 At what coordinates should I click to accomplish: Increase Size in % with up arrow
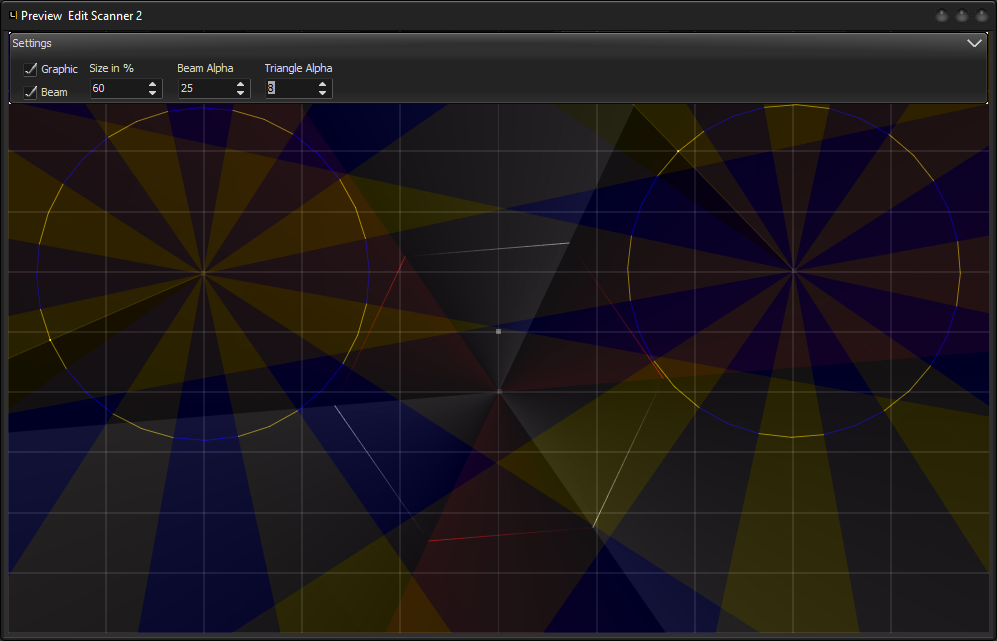pyautogui.click(x=152, y=84)
